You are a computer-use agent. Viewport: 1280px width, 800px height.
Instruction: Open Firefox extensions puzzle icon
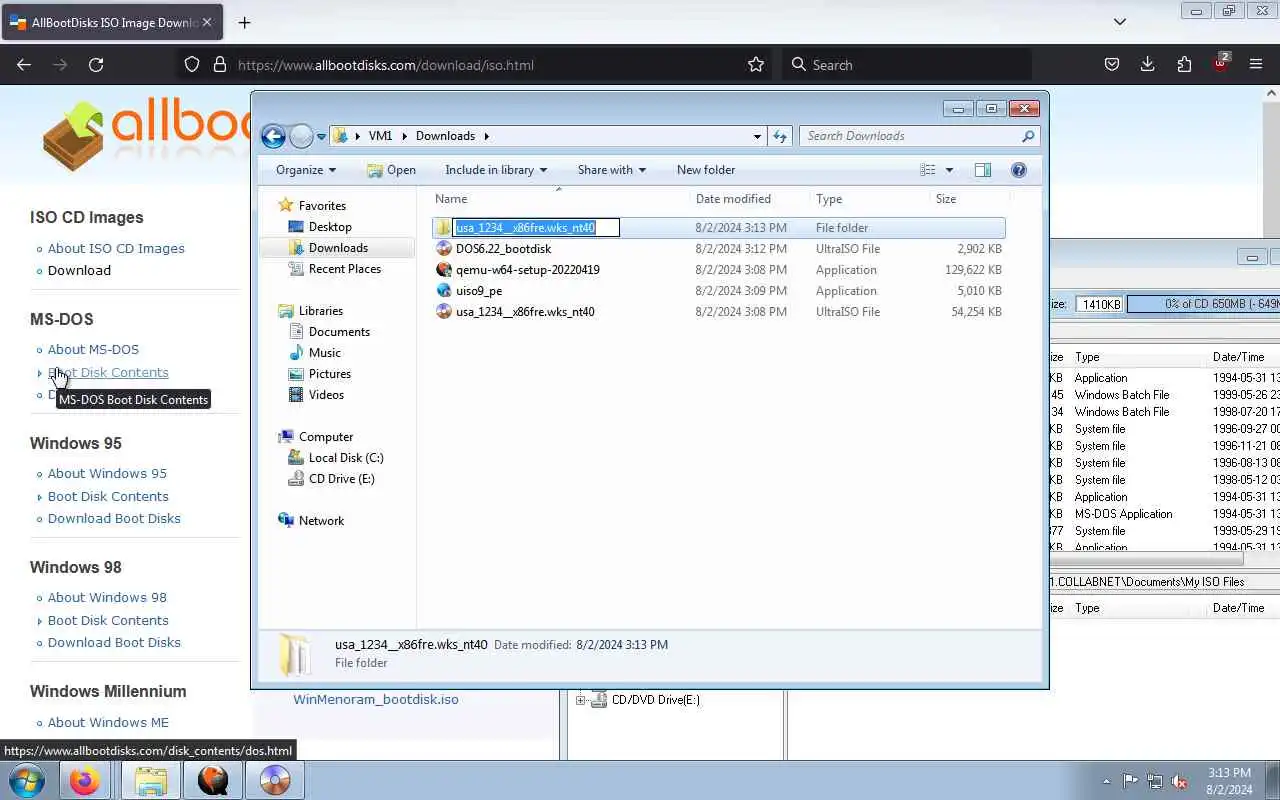click(1184, 65)
